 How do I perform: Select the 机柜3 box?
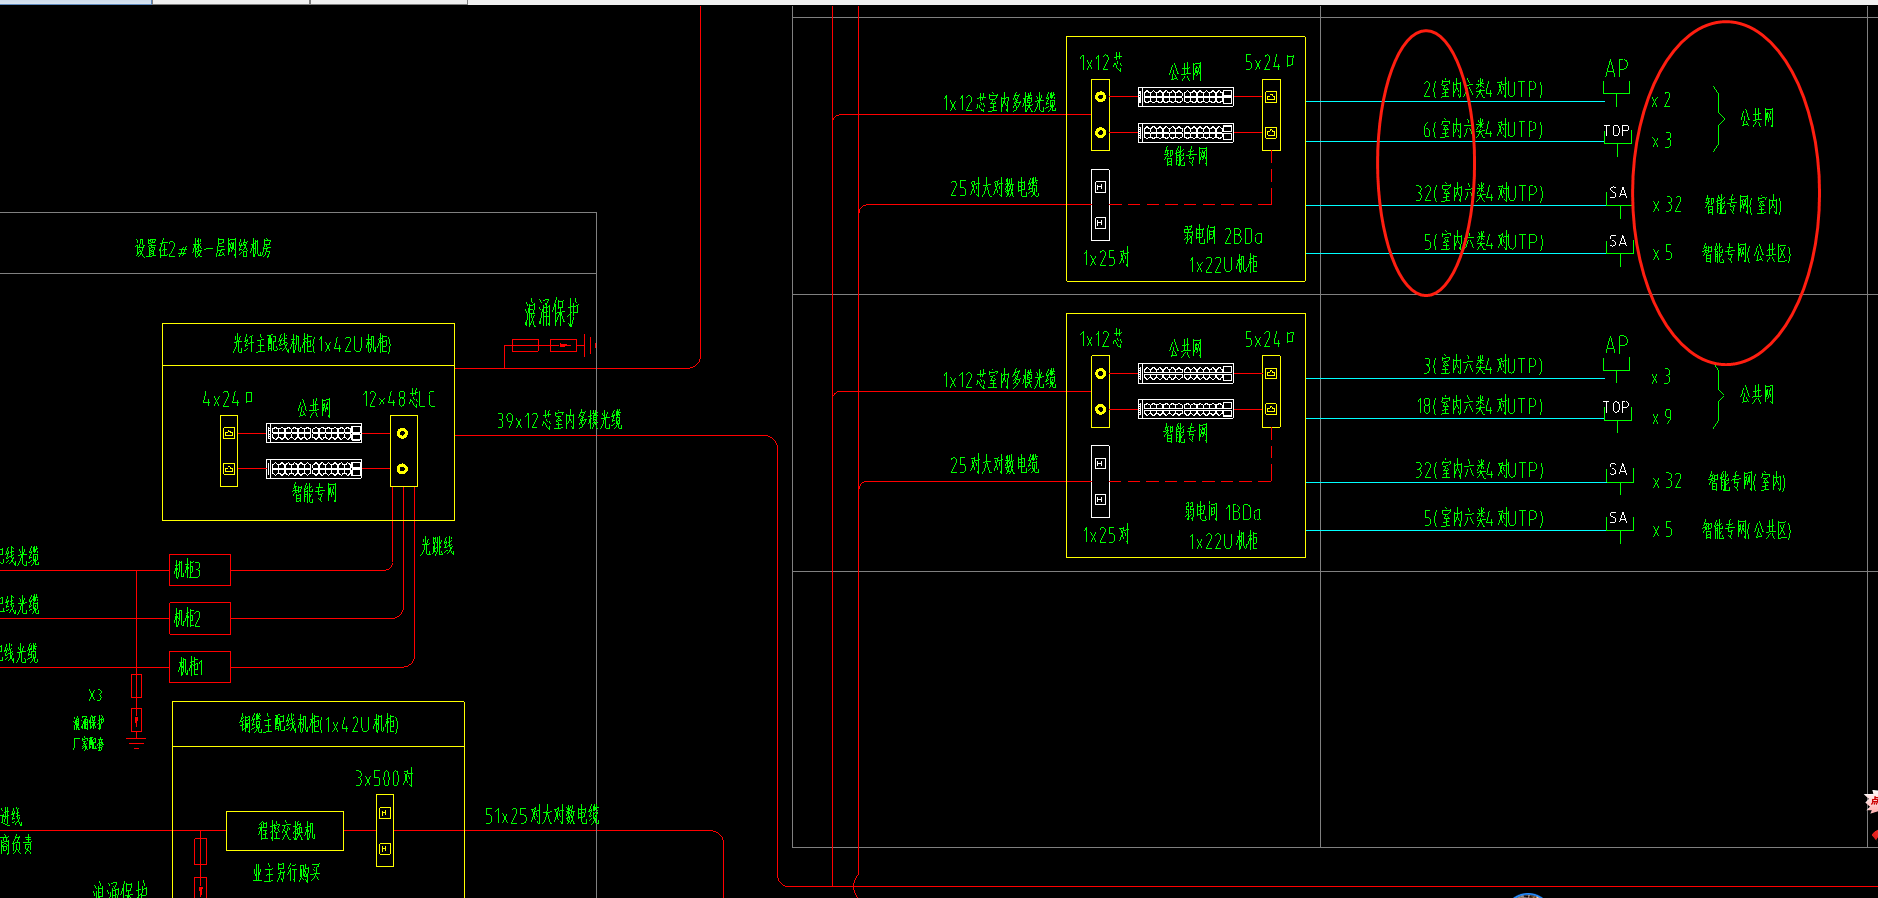point(200,570)
